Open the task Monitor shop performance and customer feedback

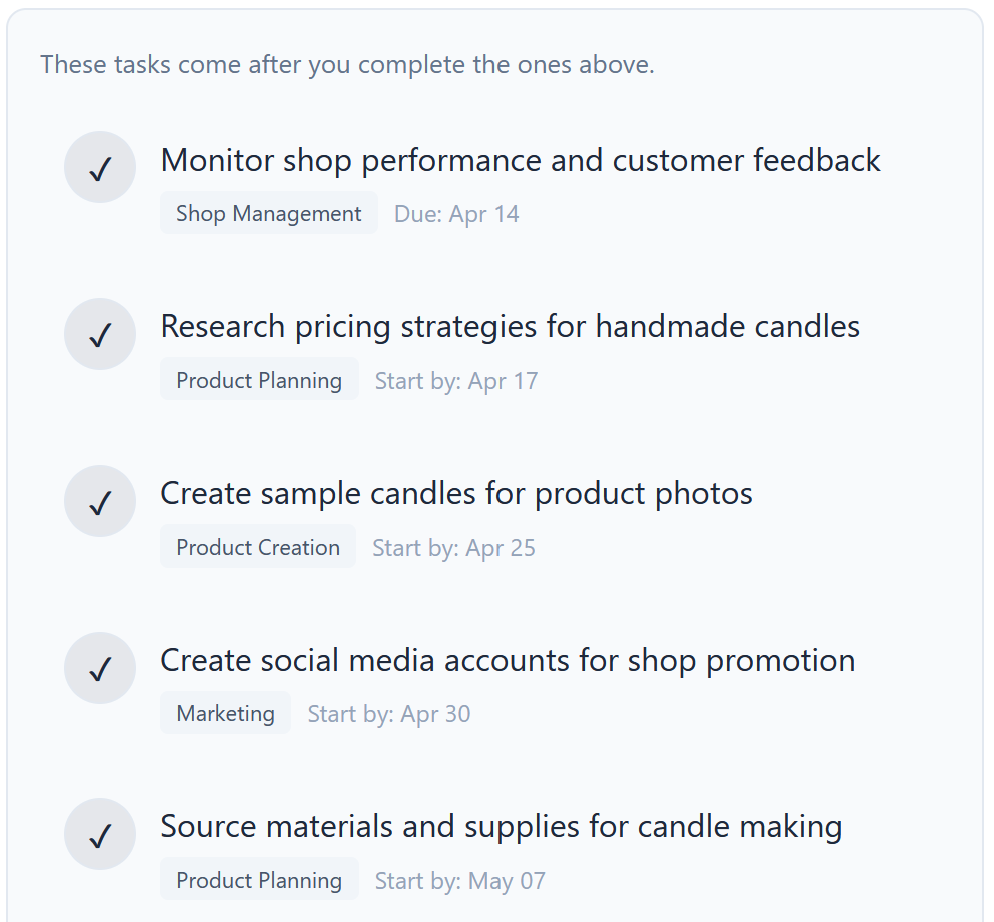521,160
